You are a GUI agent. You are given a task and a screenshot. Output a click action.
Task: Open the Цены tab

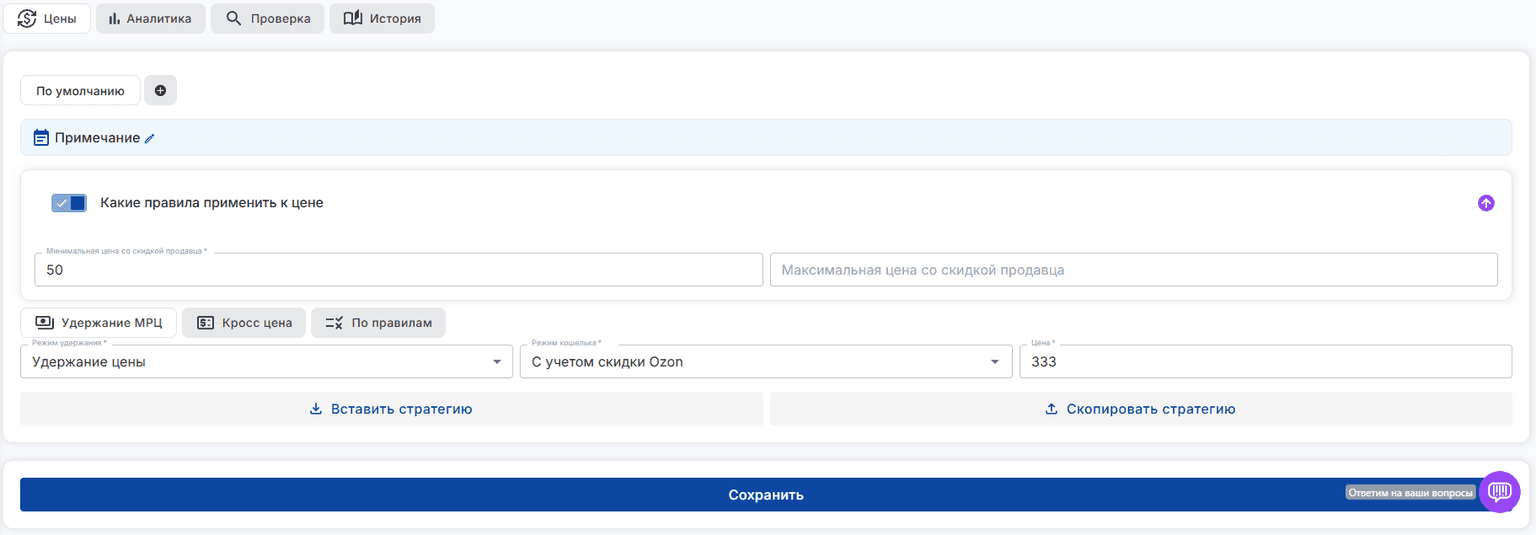click(47, 18)
